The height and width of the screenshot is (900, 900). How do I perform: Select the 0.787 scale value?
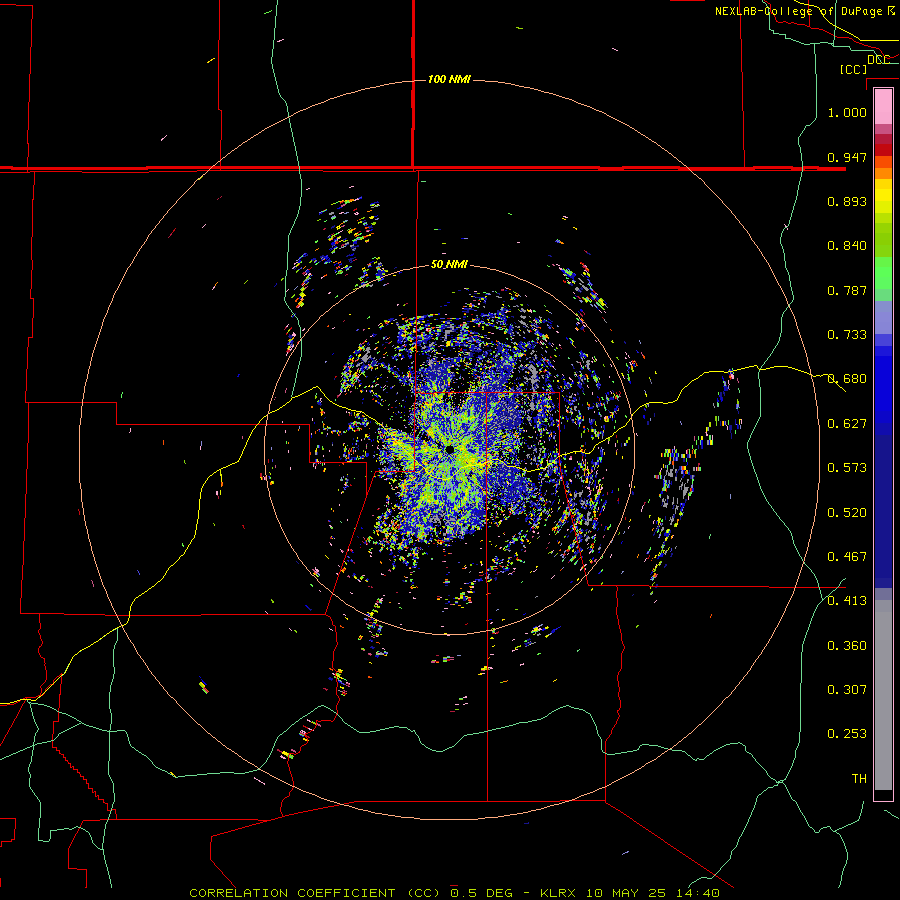coord(847,290)
